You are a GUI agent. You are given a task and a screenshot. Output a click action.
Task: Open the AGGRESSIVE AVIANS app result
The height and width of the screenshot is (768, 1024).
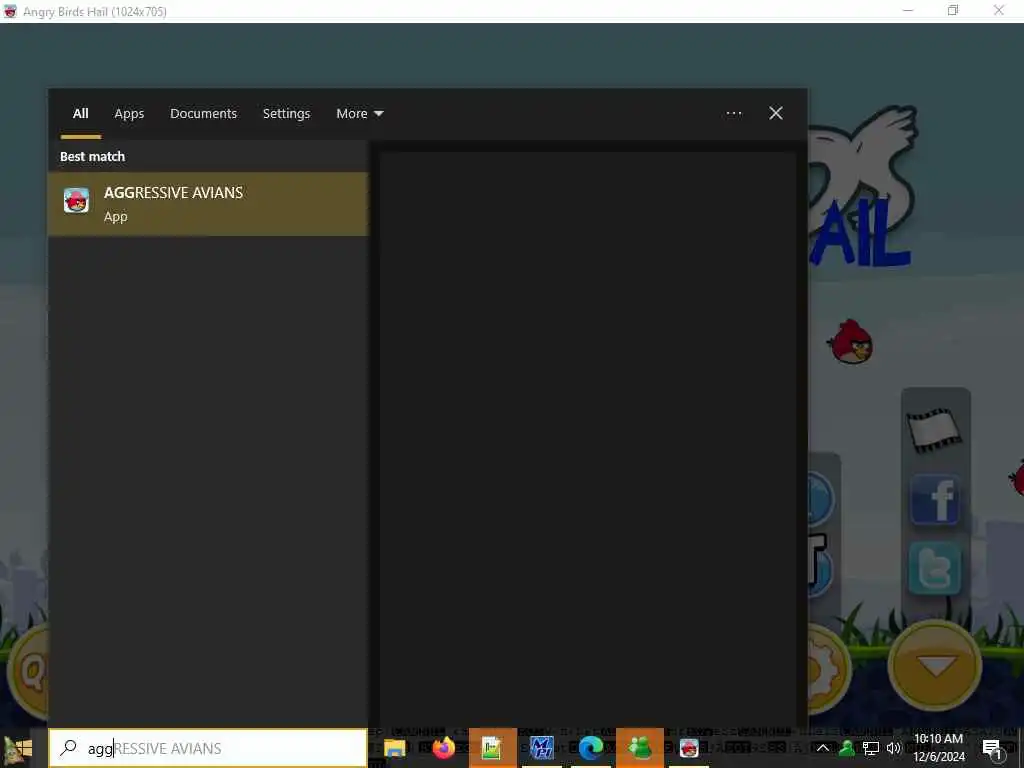(208, 204)
